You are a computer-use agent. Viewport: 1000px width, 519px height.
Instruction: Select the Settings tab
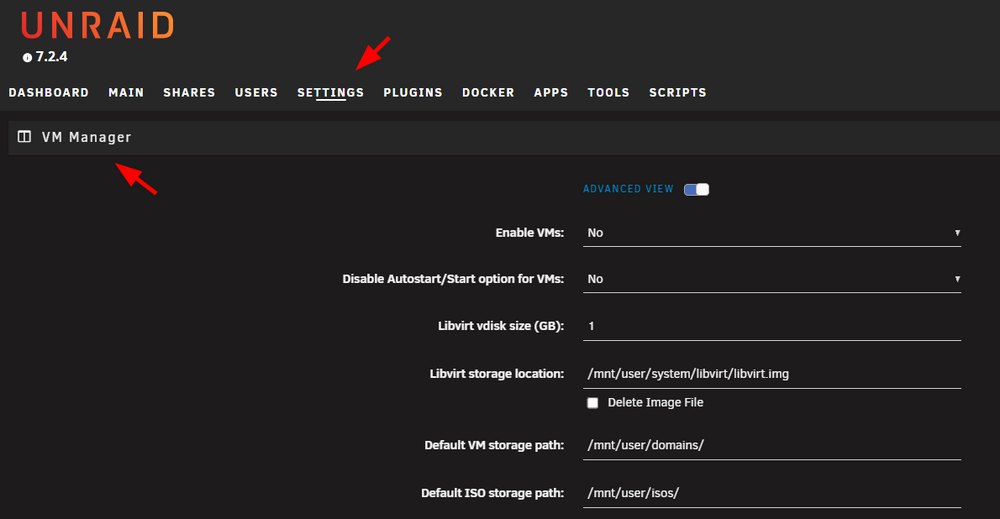pyautogui.click(x=330, y=92)
